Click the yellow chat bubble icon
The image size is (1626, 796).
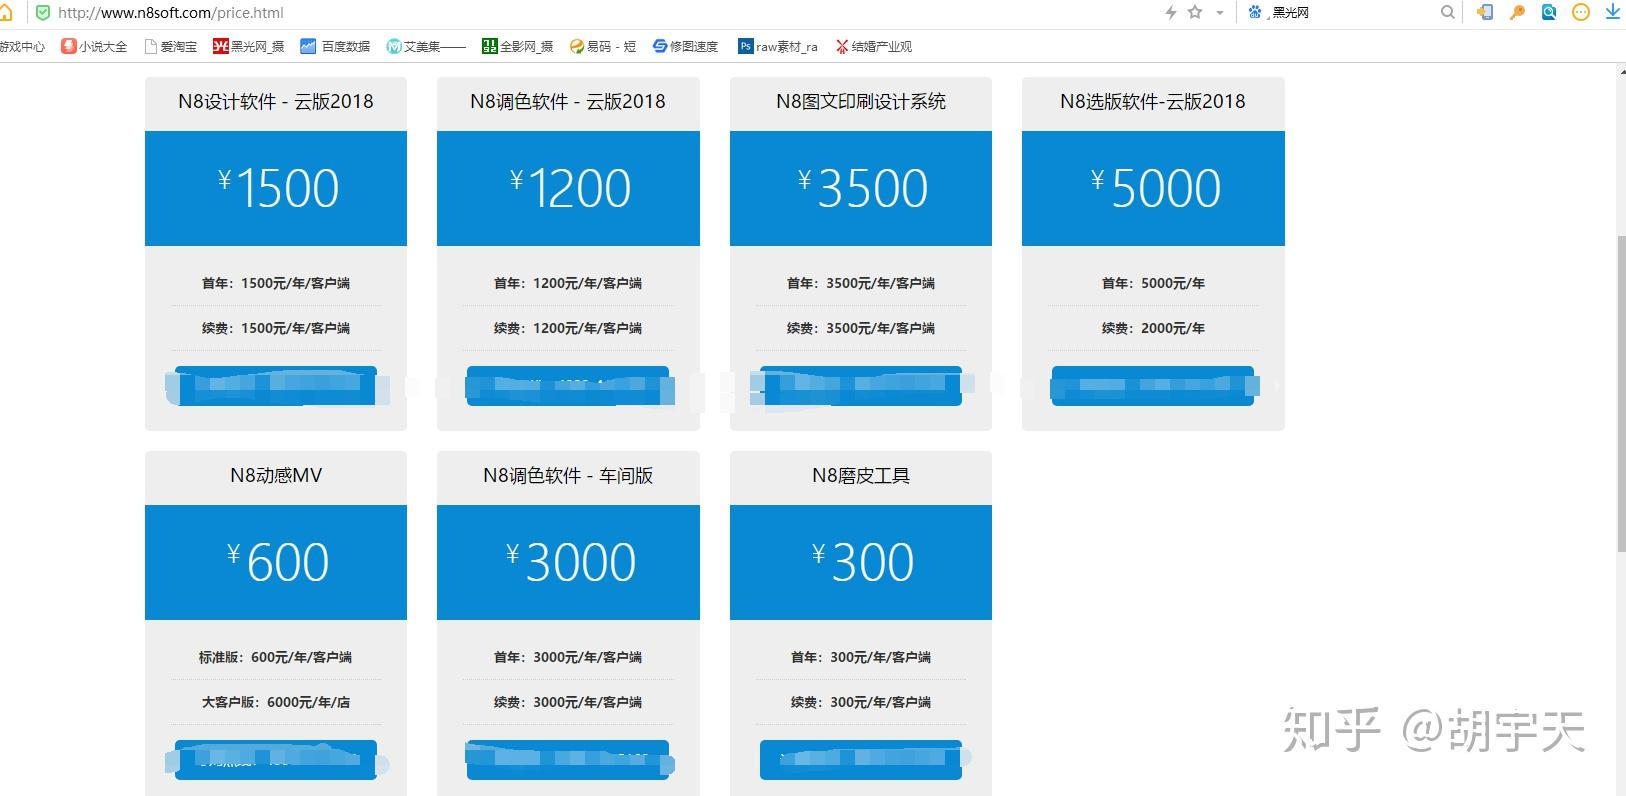pyautogui.click(x=1581, y=12)
